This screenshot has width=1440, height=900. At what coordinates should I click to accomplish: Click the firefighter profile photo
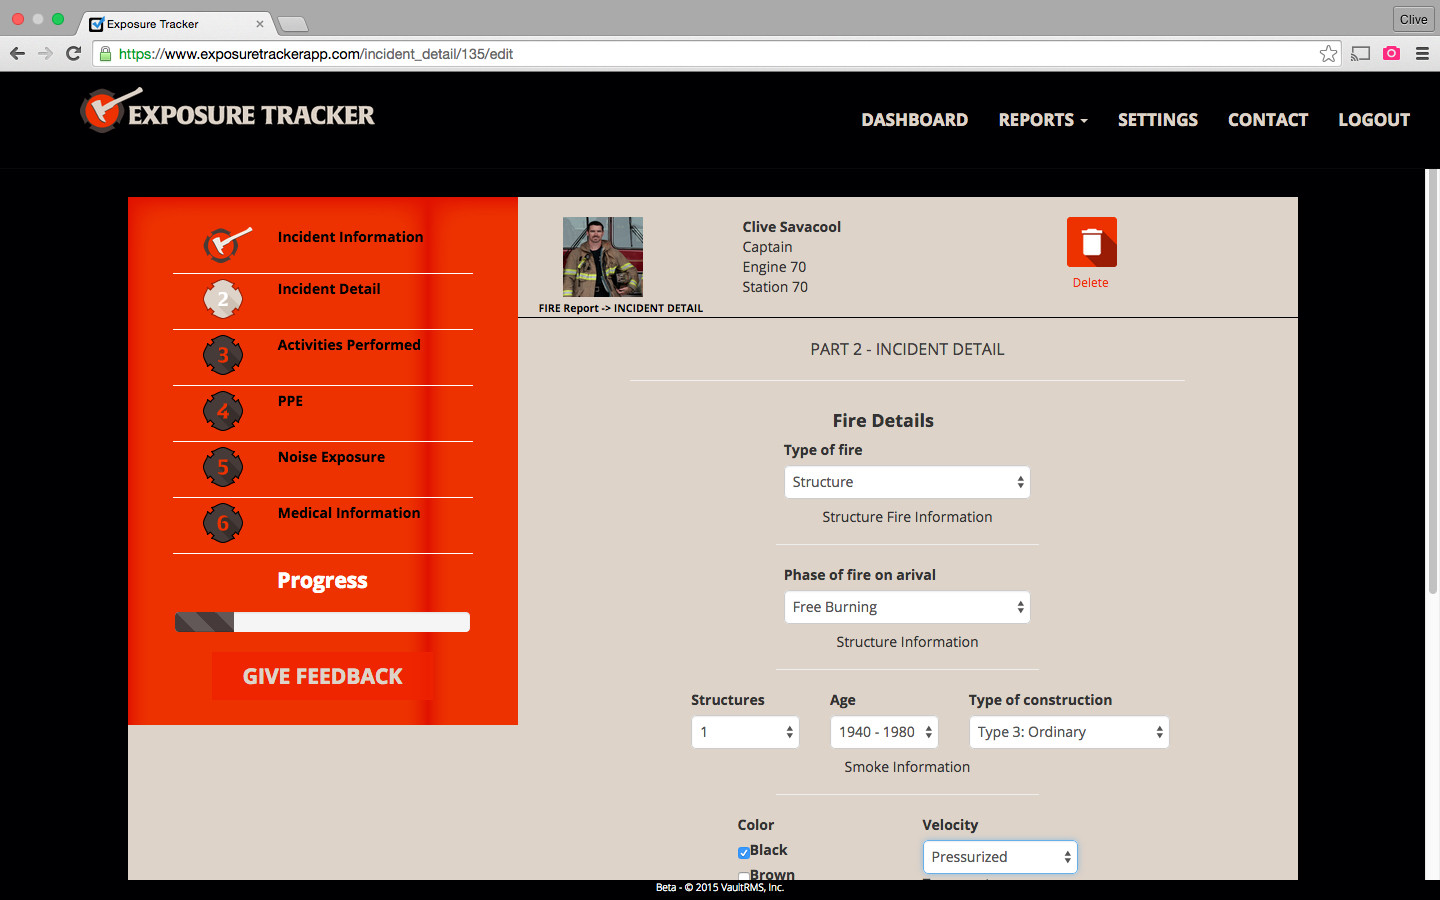pos(603,257)
